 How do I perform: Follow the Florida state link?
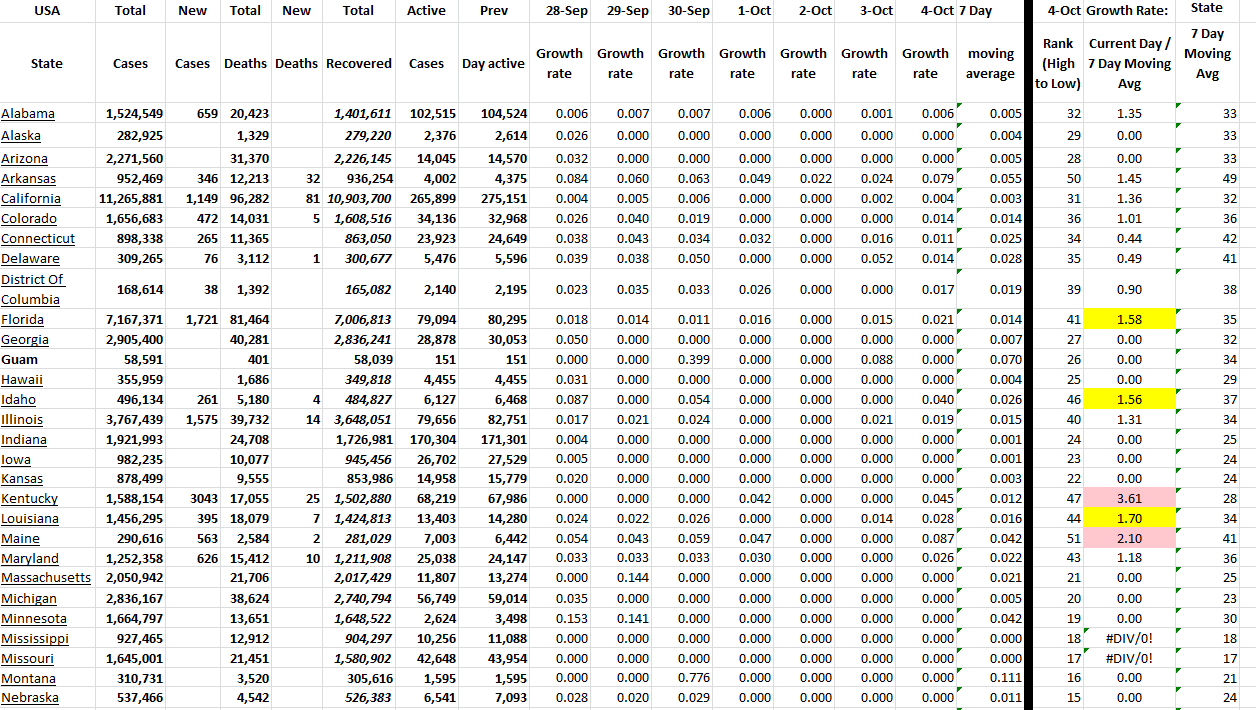click(24, 319)
